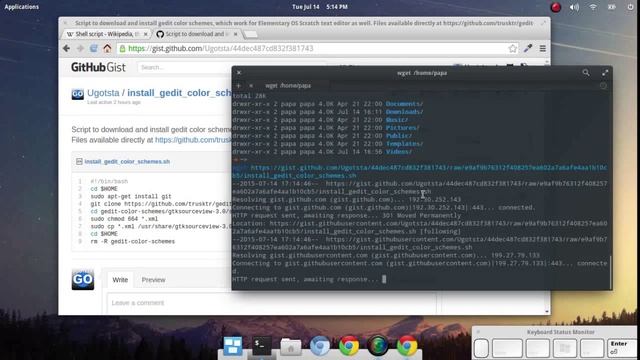Open the blue Chromium dock icon
This screenshot has width=640, height=360.
320,346
